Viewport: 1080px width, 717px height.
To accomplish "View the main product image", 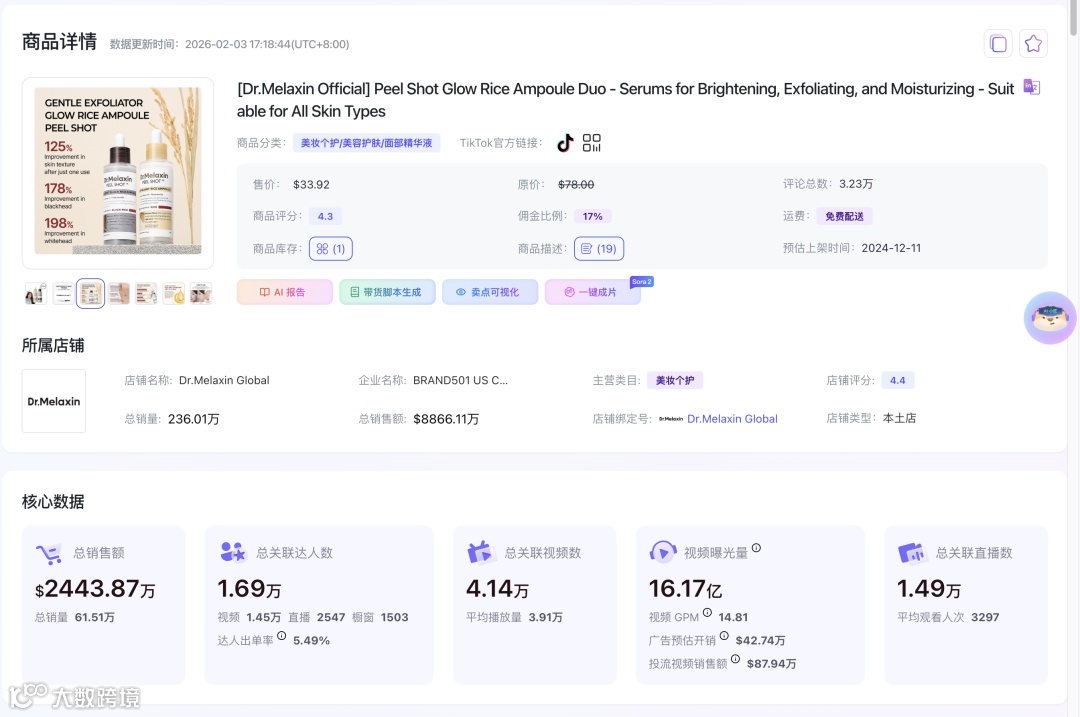I will (118, 172).
